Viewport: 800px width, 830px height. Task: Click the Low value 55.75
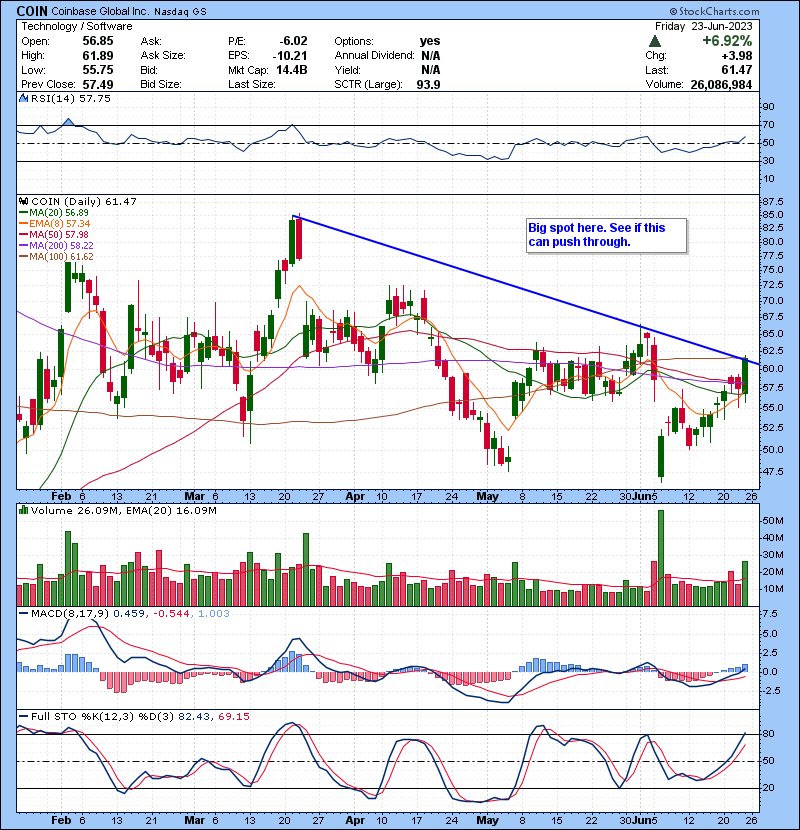point(97,70)
